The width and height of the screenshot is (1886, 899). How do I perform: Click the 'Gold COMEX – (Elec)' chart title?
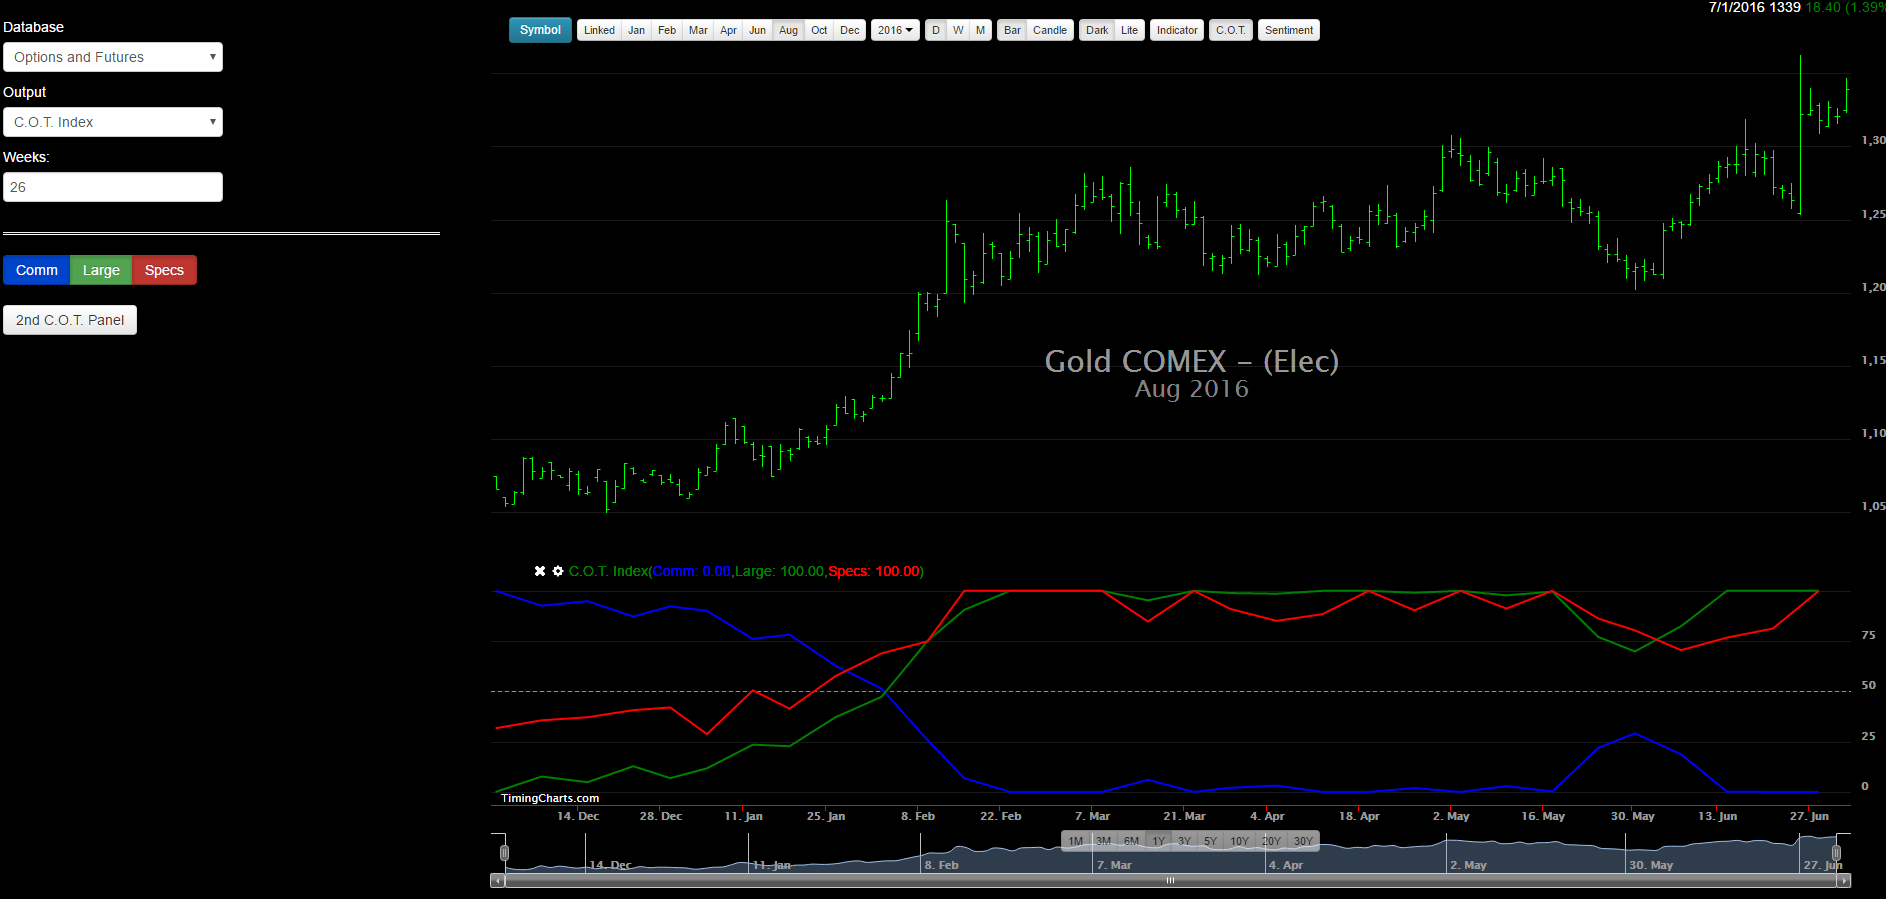(x=1192, y=361)
